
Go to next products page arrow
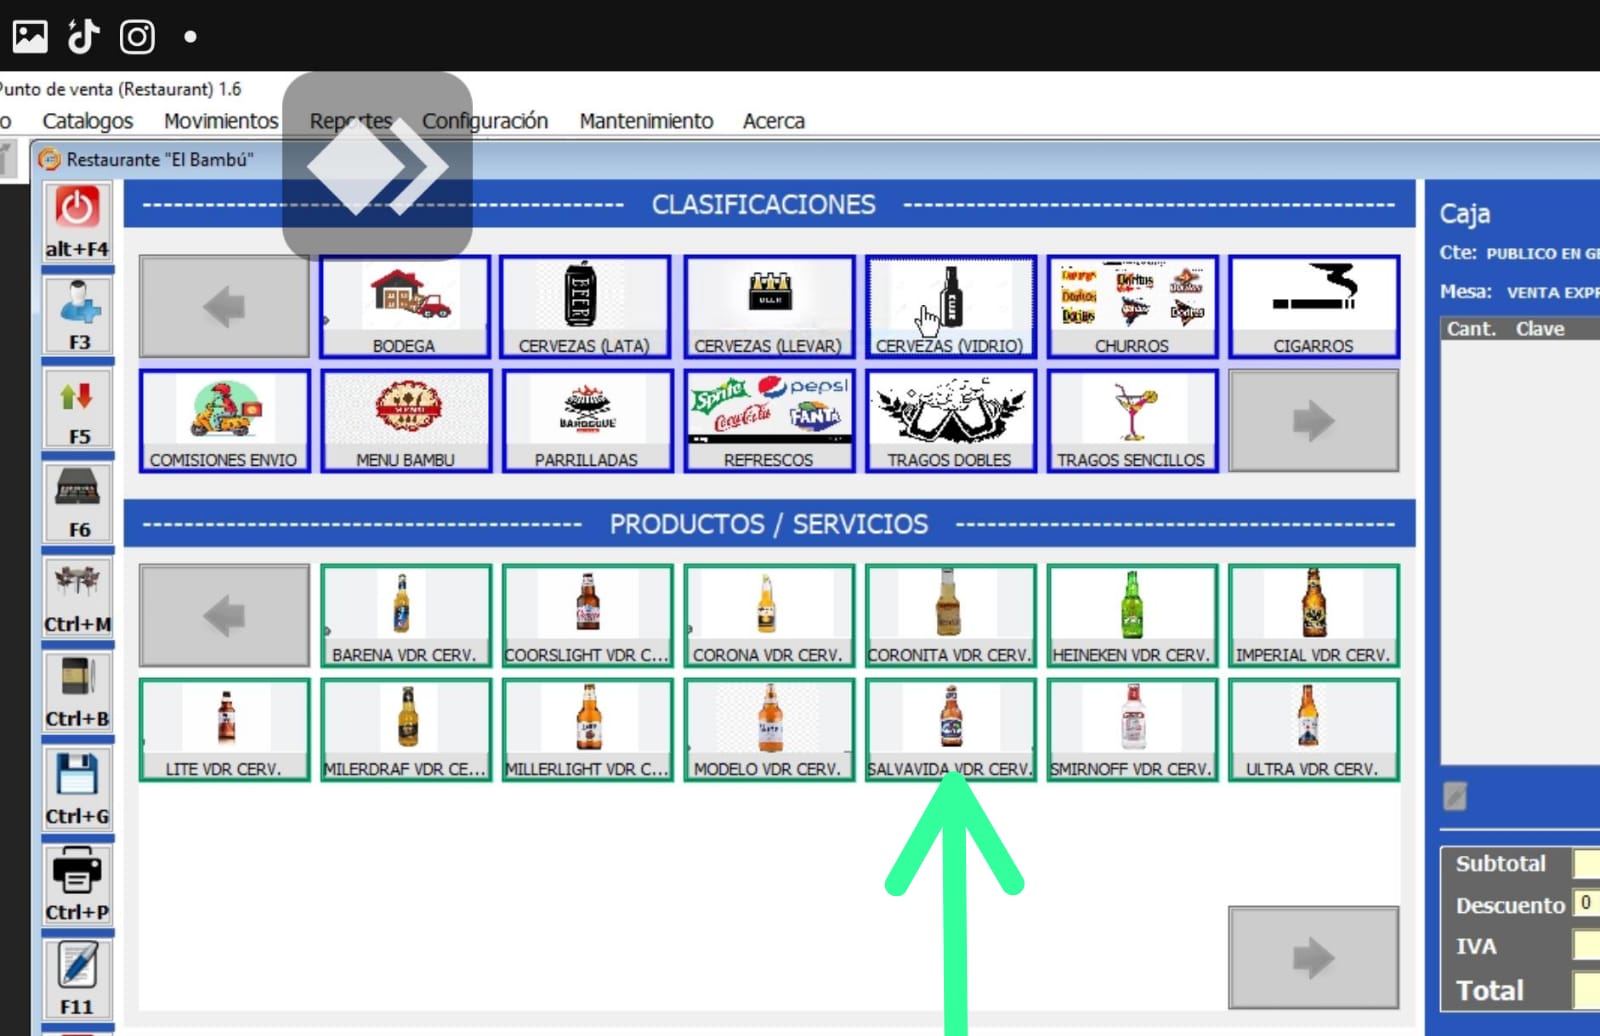pos(1313,958)
